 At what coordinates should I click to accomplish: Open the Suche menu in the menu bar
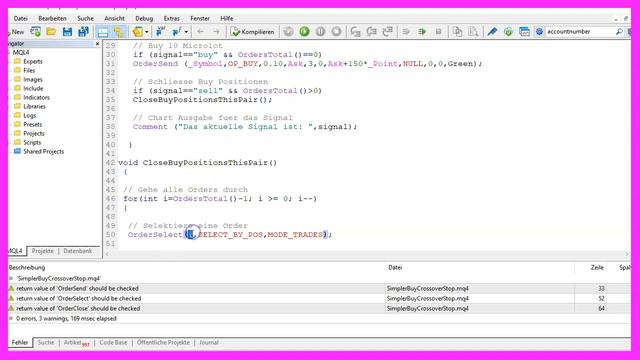tap(85, 18)
